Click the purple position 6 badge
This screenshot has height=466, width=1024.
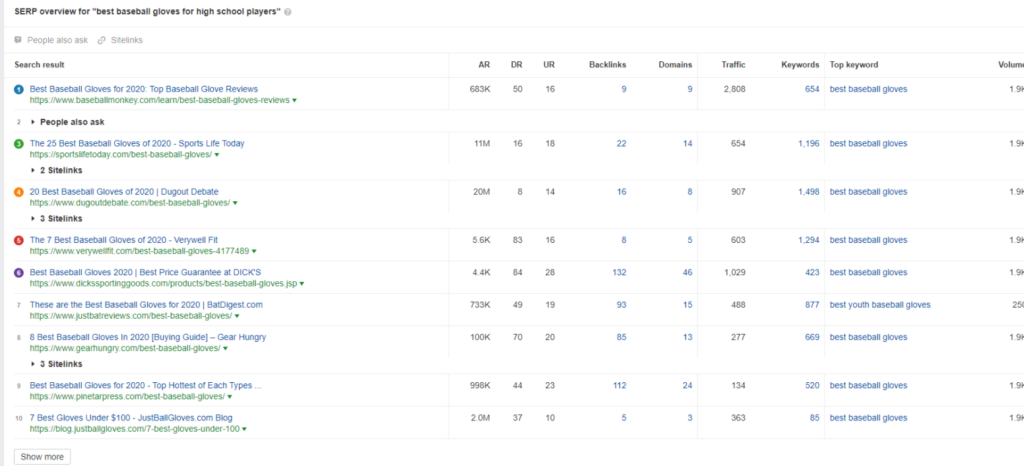pyautogui.click(x=19, y=272)
